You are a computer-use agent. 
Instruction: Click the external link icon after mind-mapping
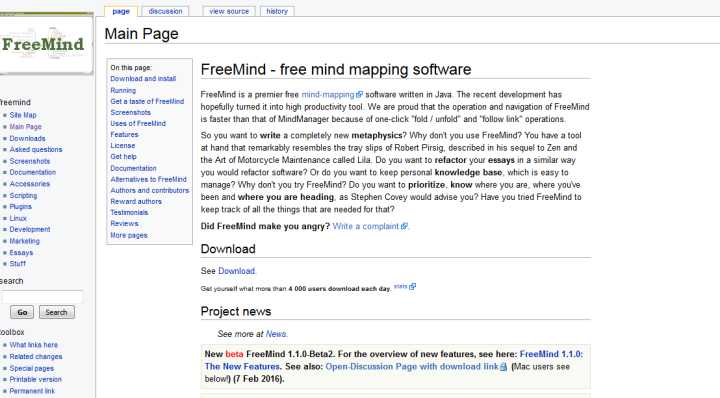(360, 95)
